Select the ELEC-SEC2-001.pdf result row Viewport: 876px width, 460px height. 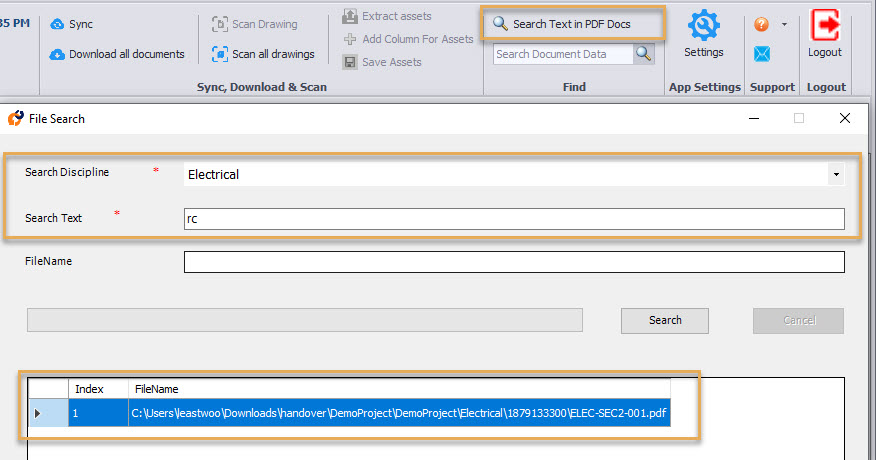point(400,412)
